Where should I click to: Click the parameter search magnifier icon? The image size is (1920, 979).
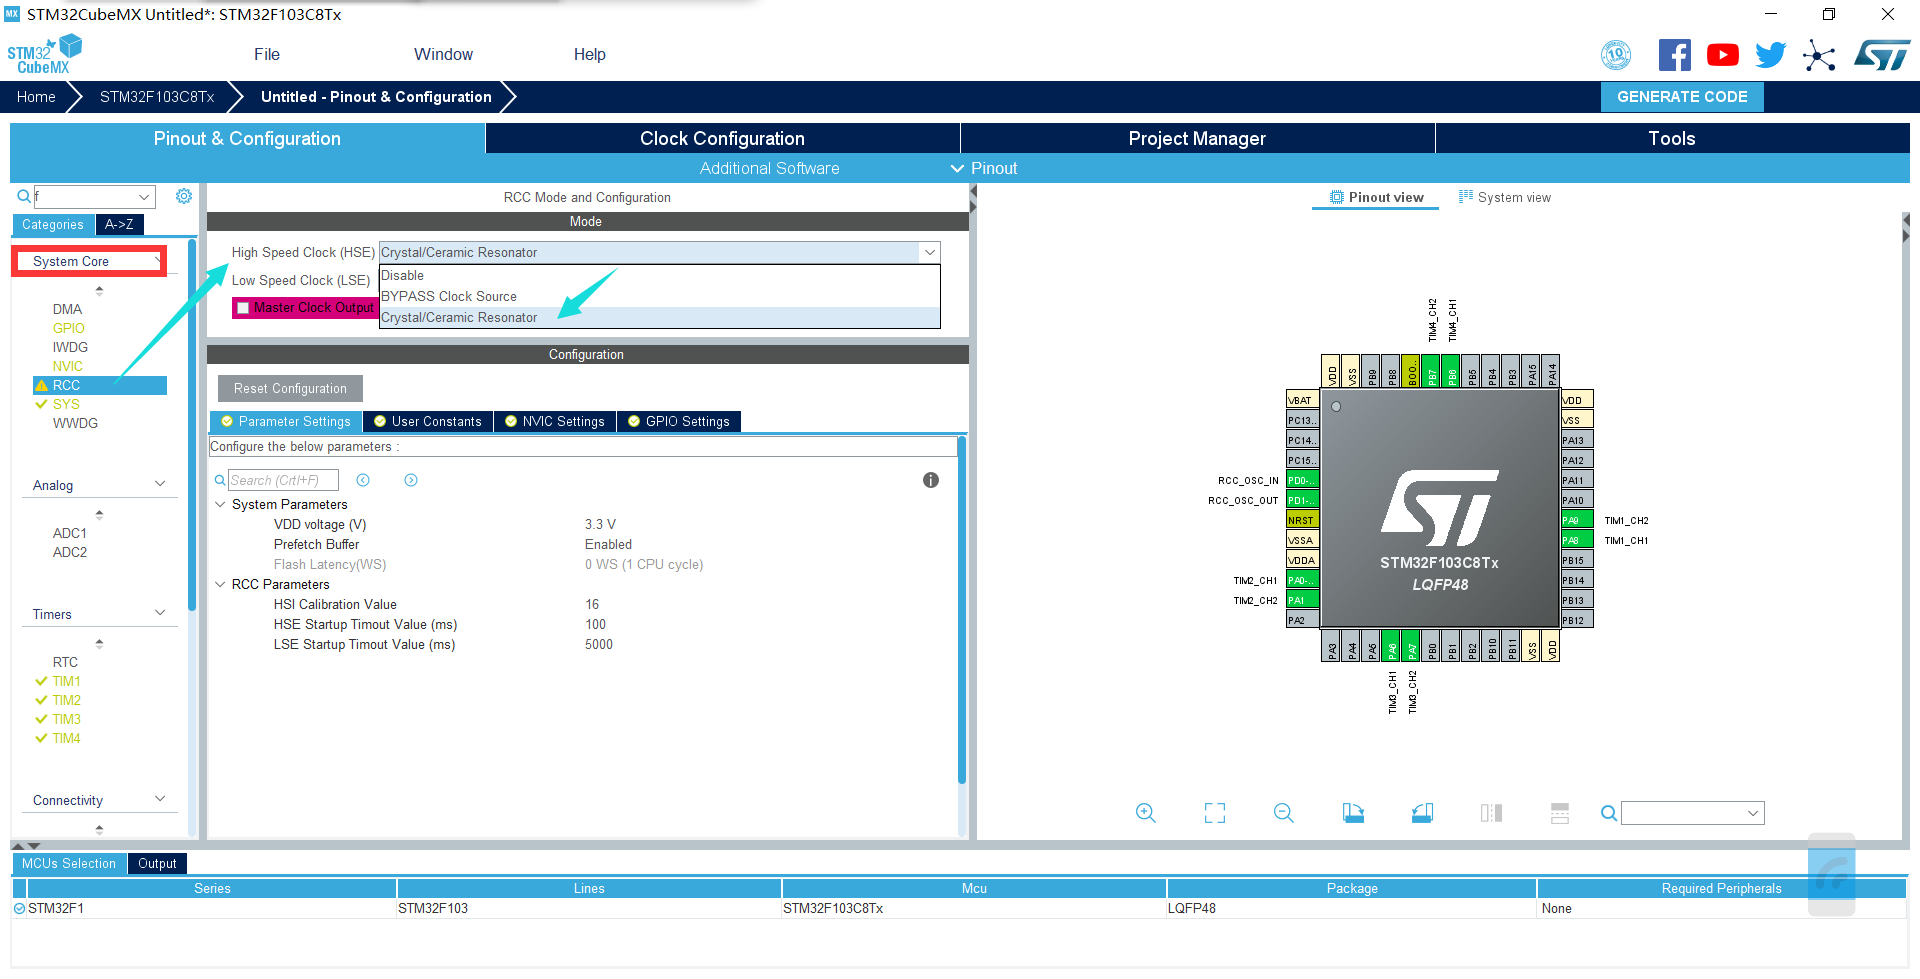coord(220,480)
